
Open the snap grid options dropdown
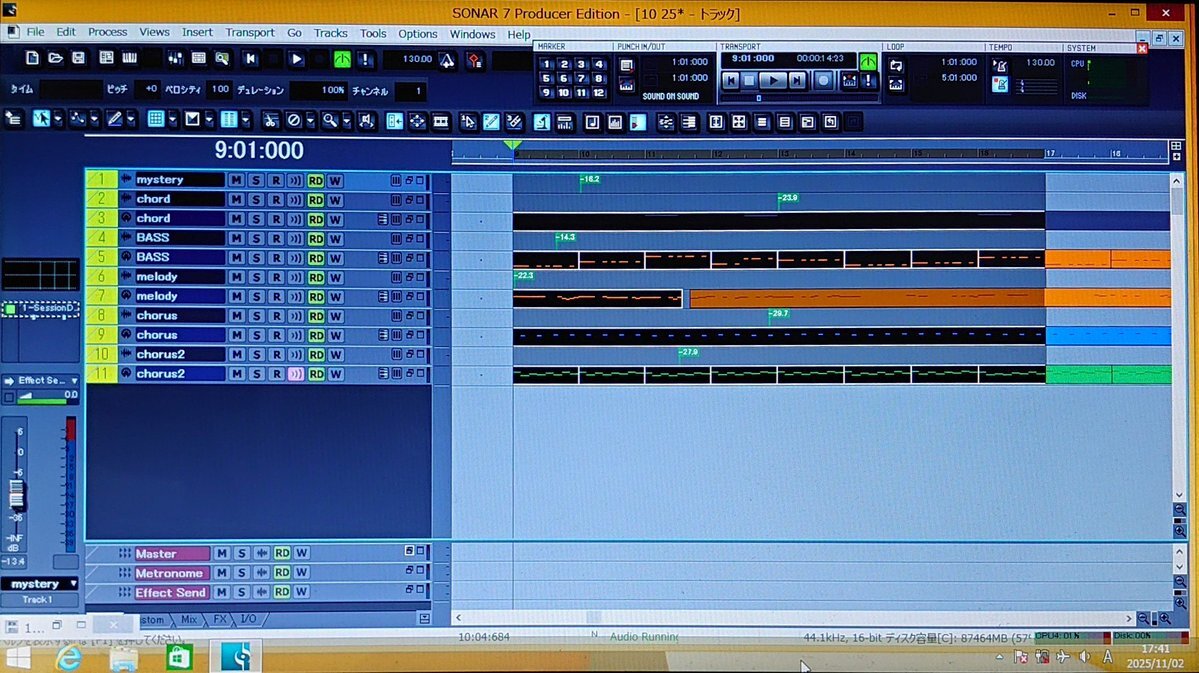point(172,120)
